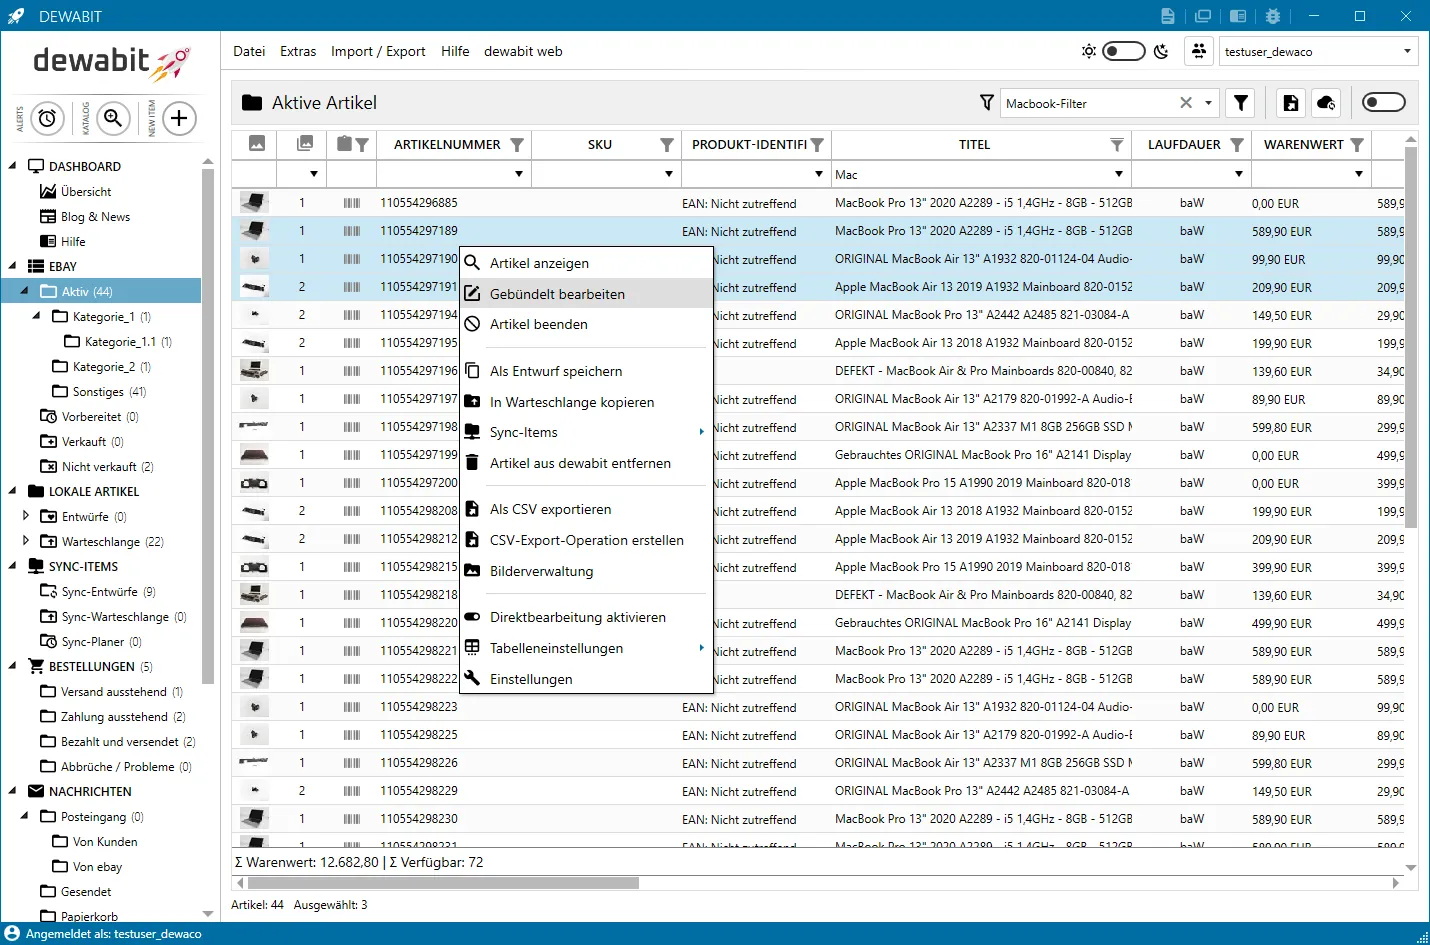The image size is (1430, 945).
Task: Toggle the switch at right of Aktive Artikel header
Action: click(x=1384, y=102)
